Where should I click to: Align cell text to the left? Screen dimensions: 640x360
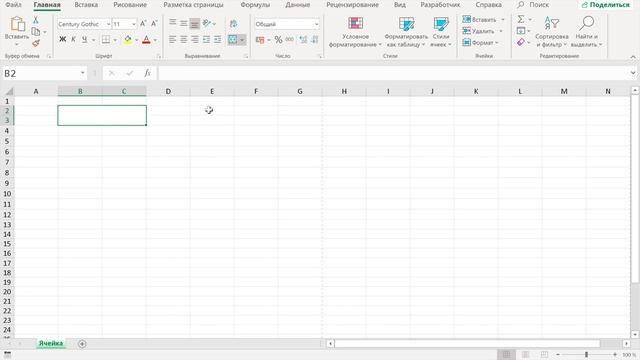click(x=173, y=40)
